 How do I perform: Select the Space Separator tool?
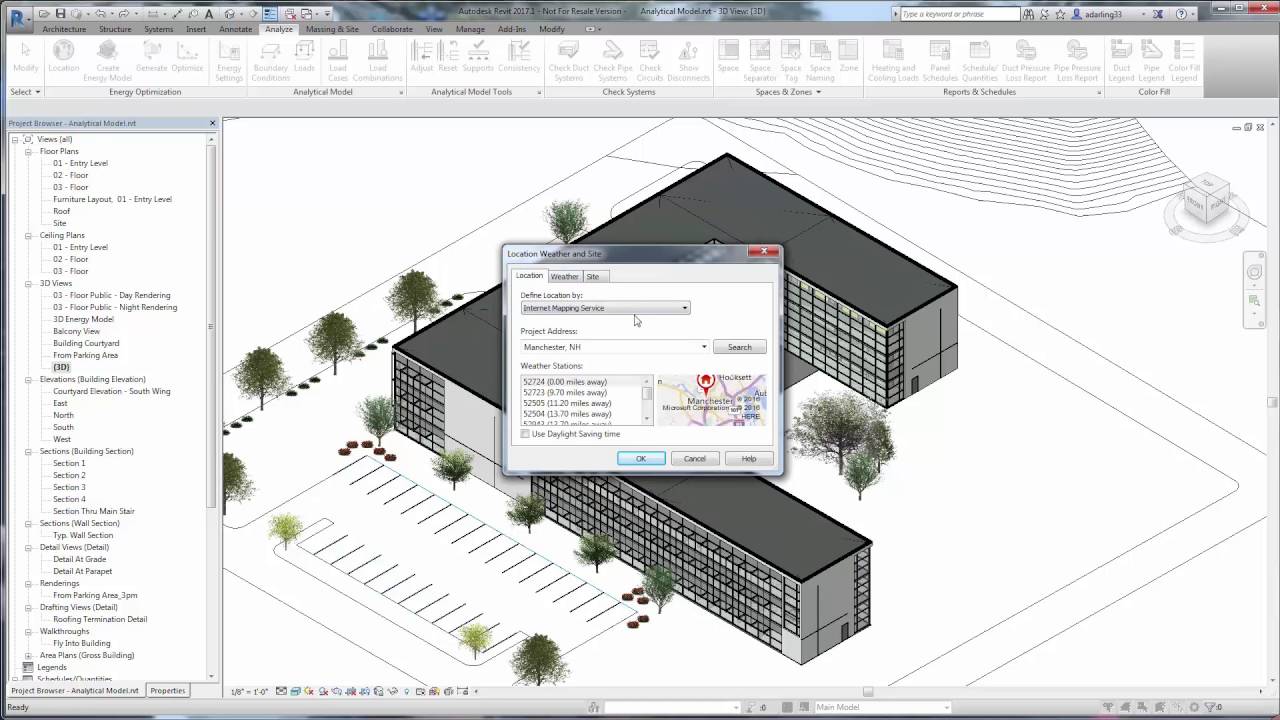click(760, 57)
